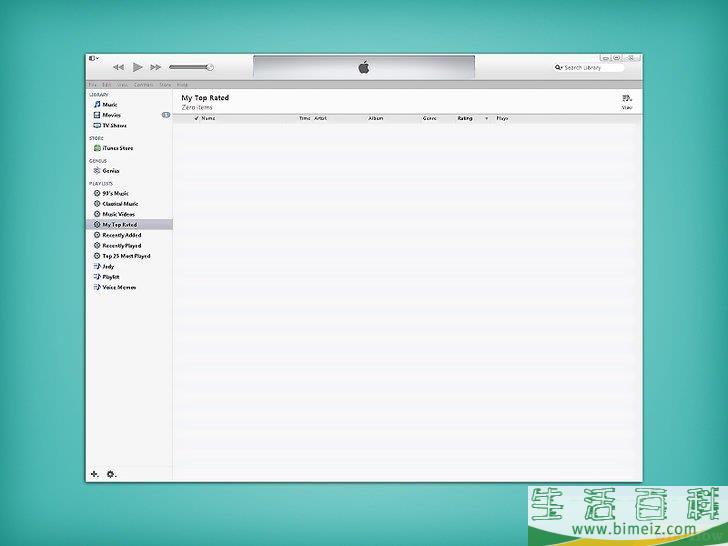Open the Classical Music smart playlist
The width and height of the screenshot is (728, 546).
116,204
